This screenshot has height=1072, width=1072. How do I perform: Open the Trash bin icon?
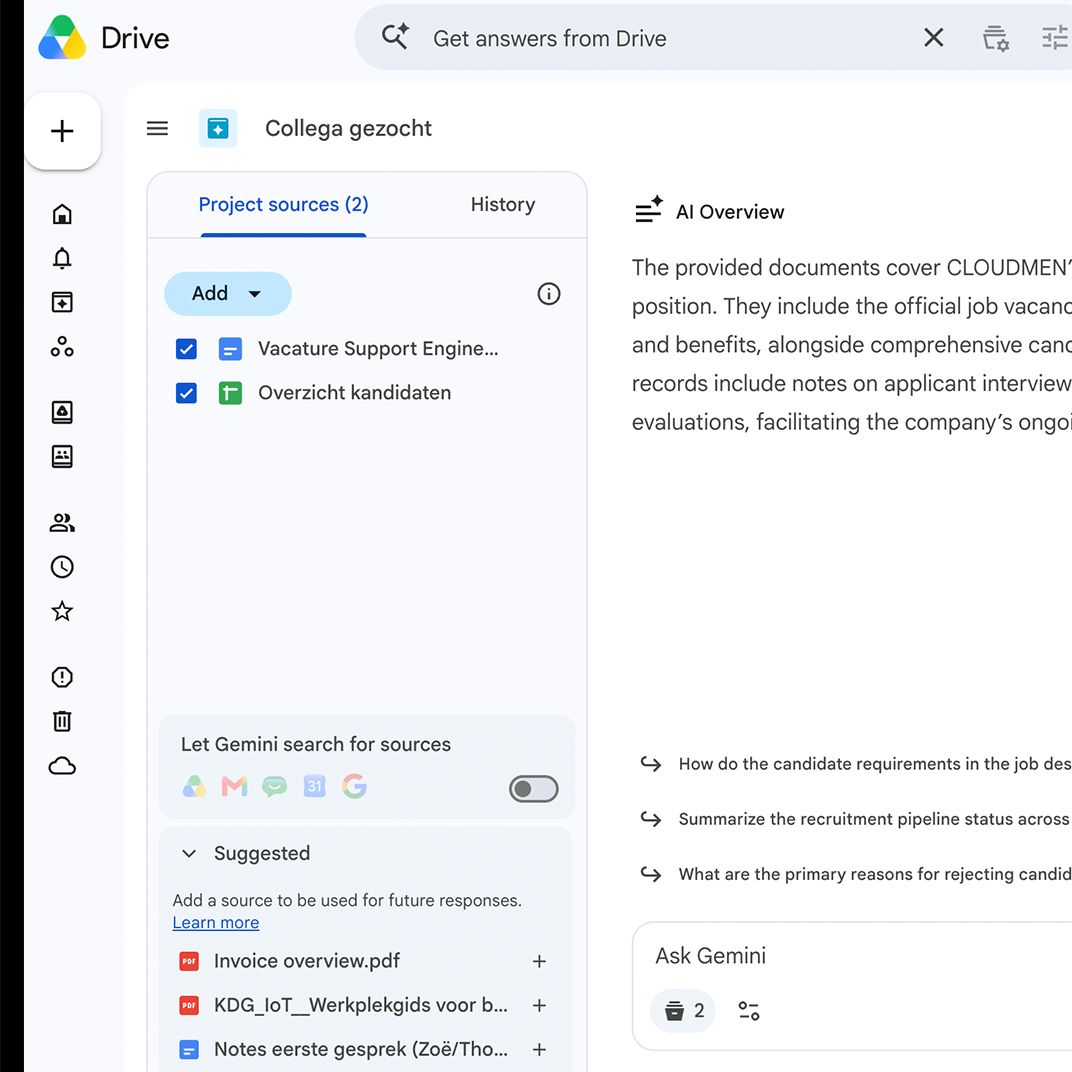coord(62,721)
